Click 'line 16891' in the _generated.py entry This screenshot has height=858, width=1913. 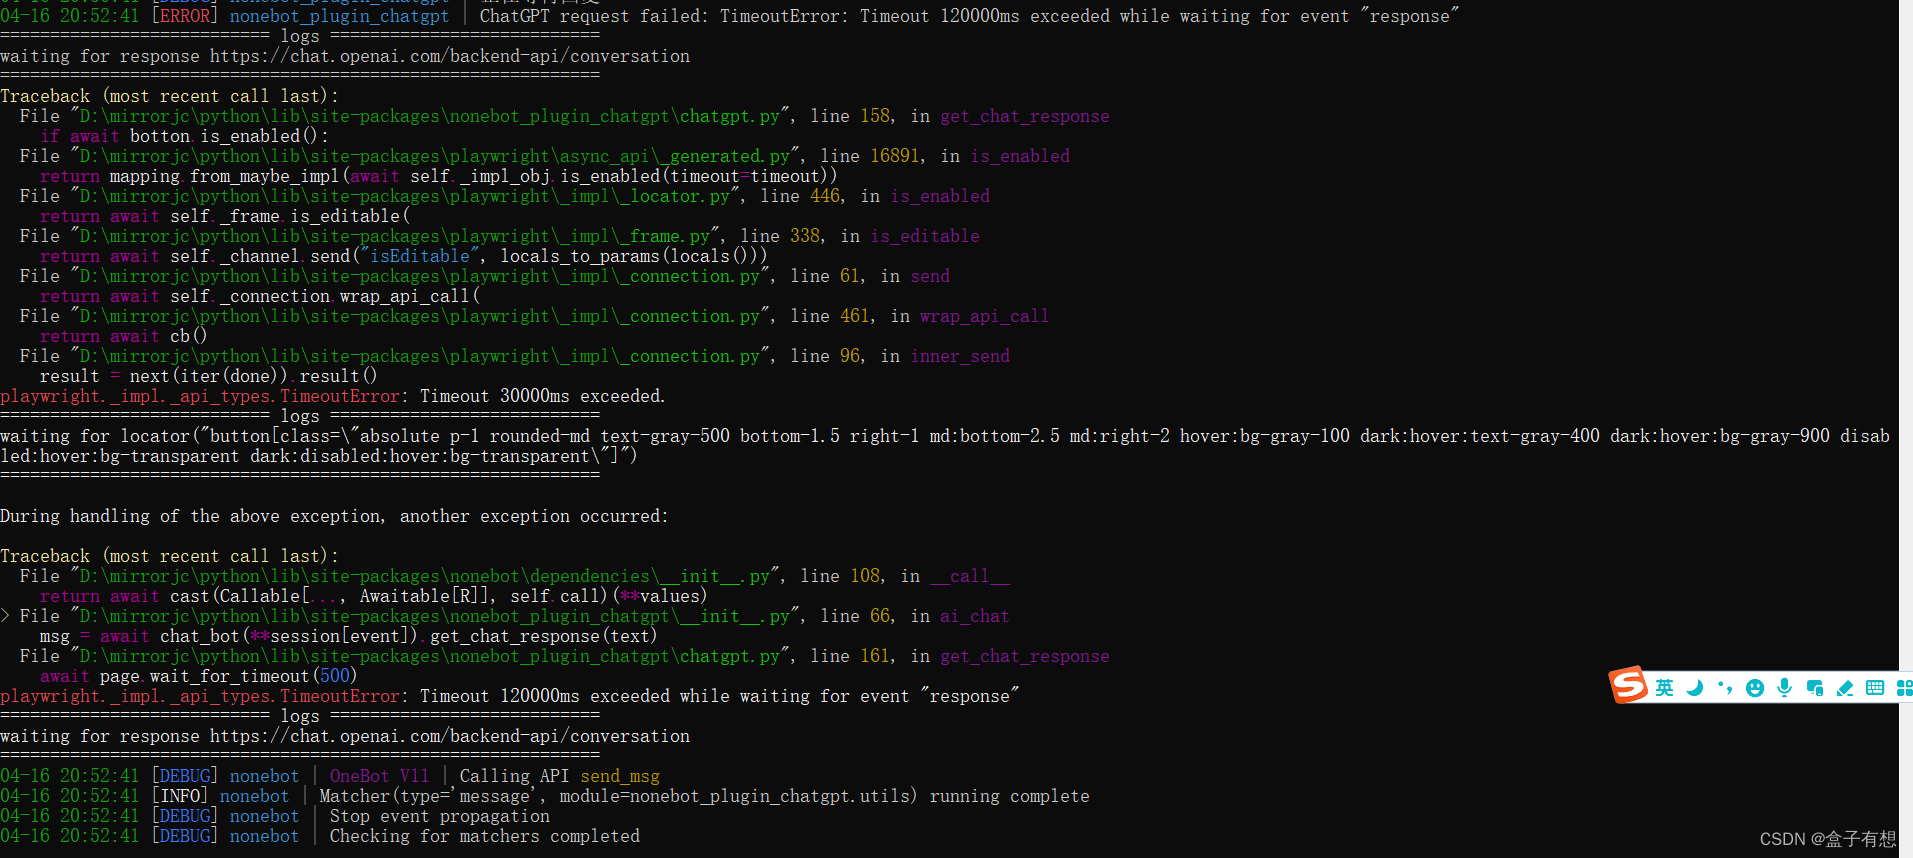pos(870,156)
